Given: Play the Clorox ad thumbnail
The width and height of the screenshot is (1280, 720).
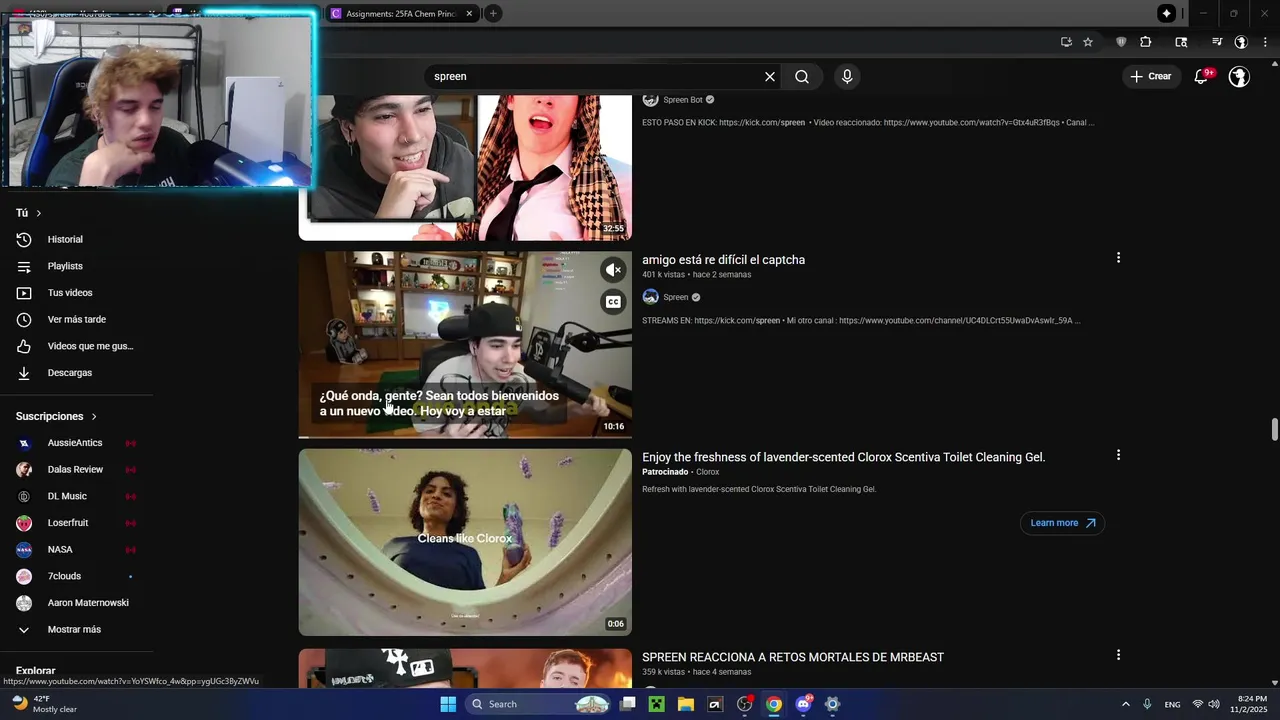Looking at the screenshot, I should point(465,542).
